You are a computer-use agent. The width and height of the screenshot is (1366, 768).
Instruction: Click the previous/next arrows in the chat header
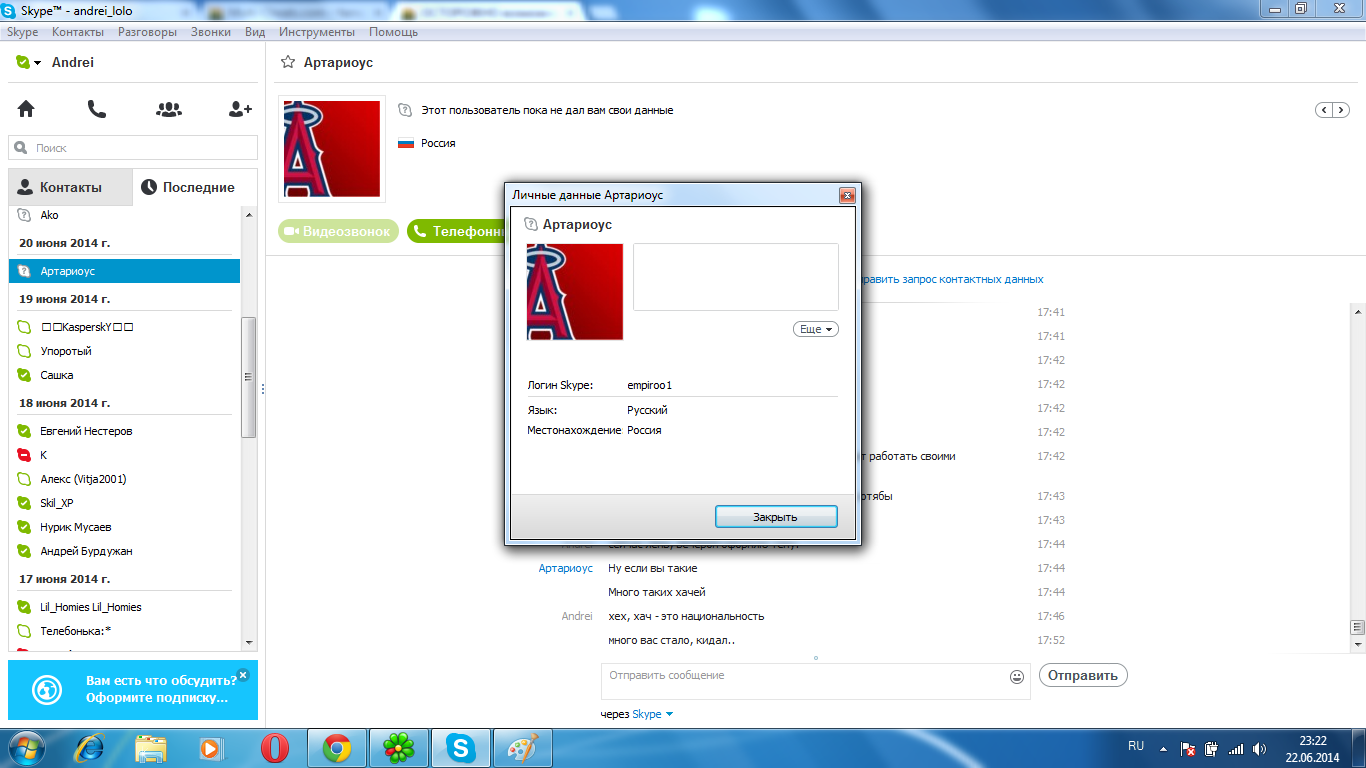[x=1334, y=110]
